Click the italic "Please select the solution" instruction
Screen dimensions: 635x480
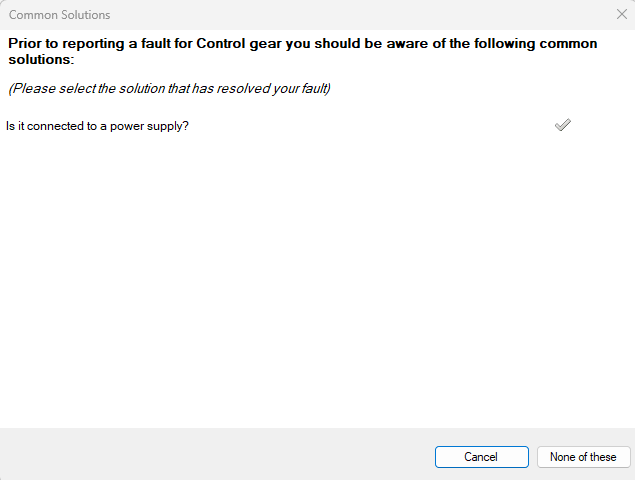click(x=170, y=88)
